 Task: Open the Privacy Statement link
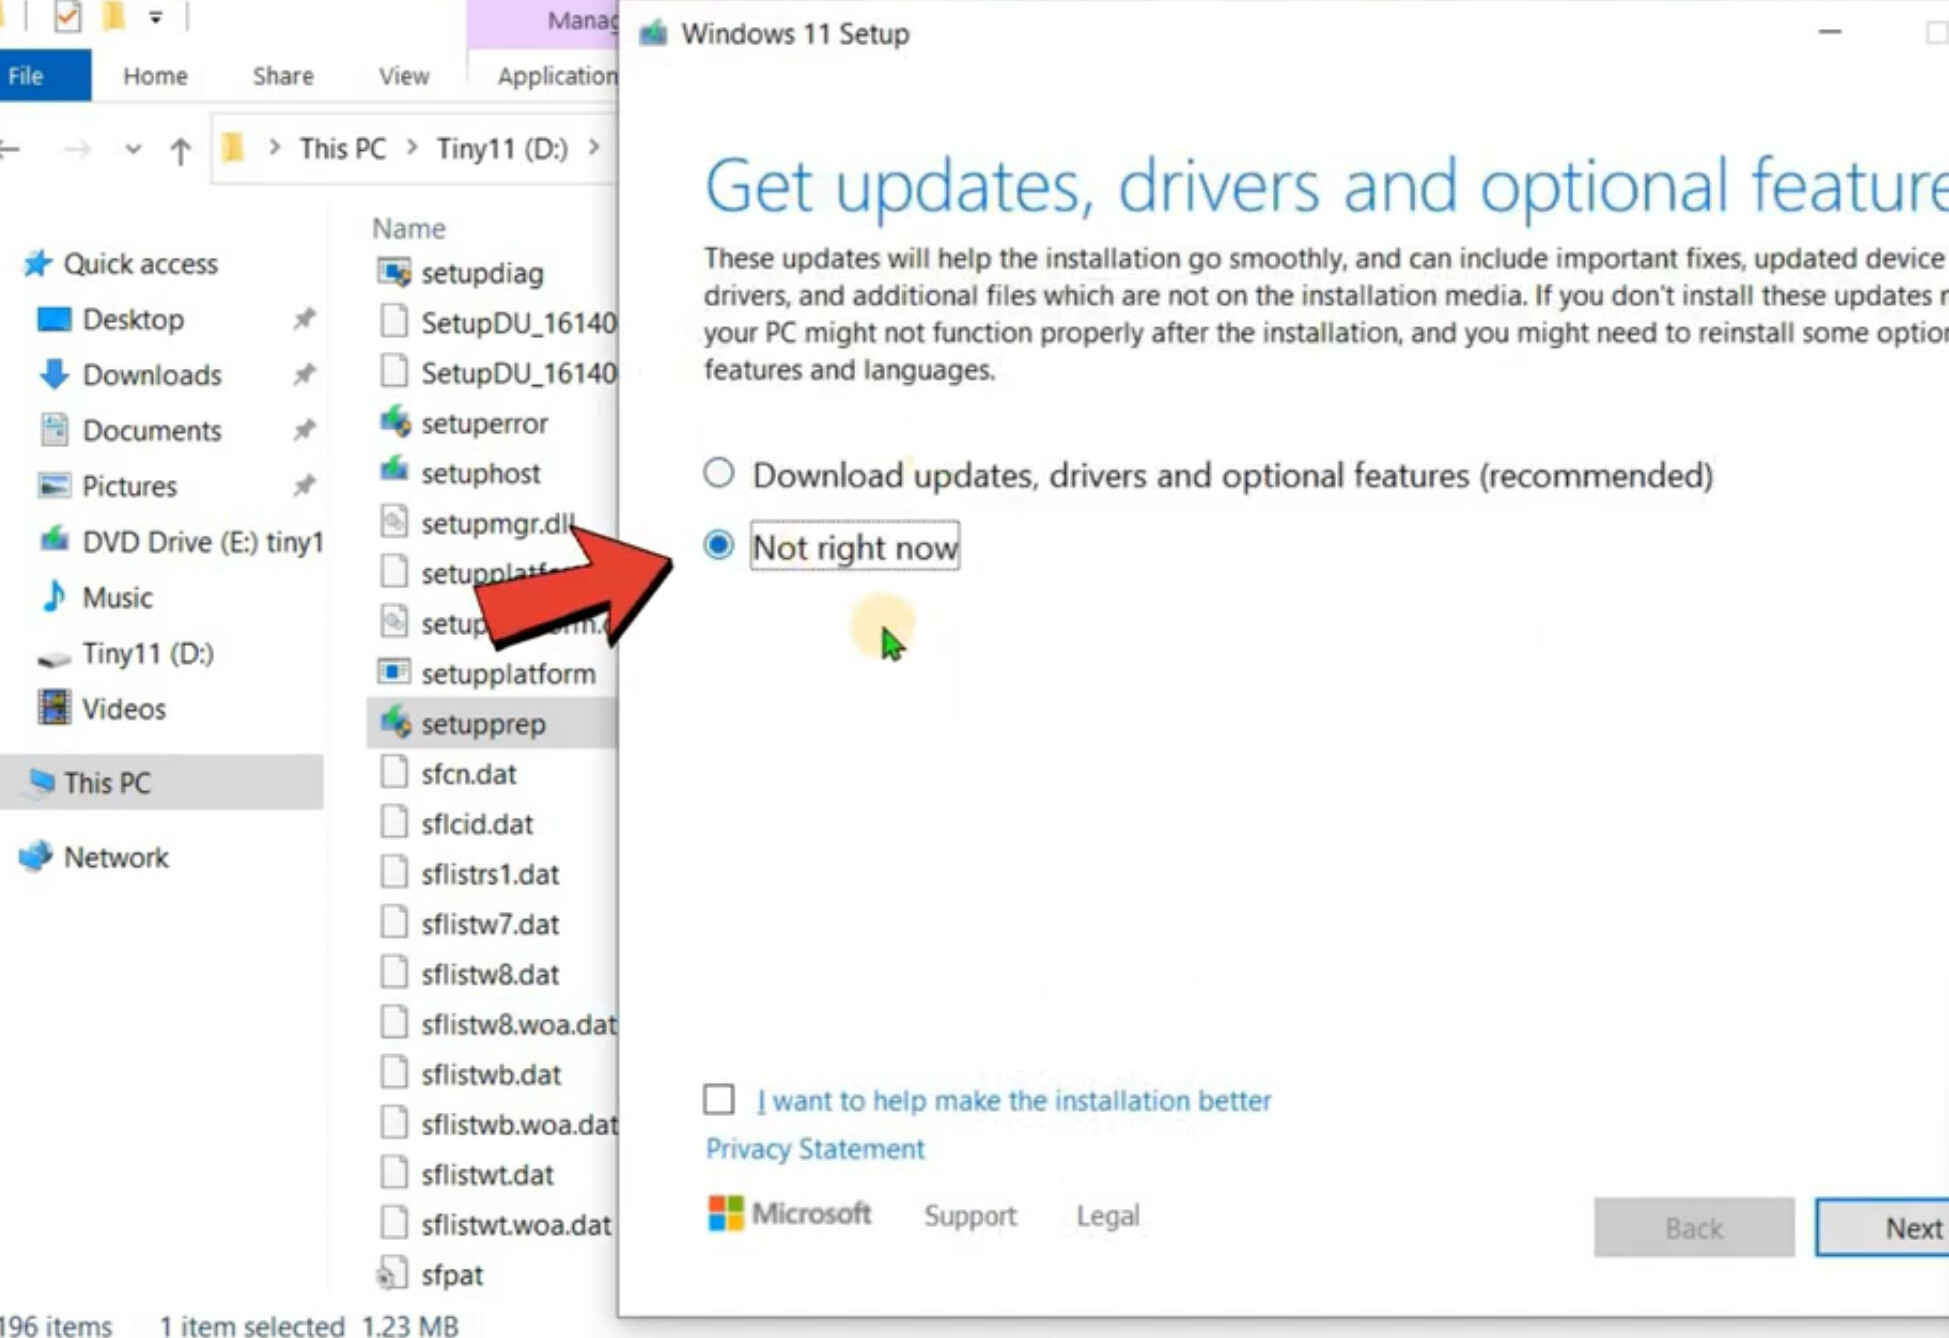coord(814,1148)
